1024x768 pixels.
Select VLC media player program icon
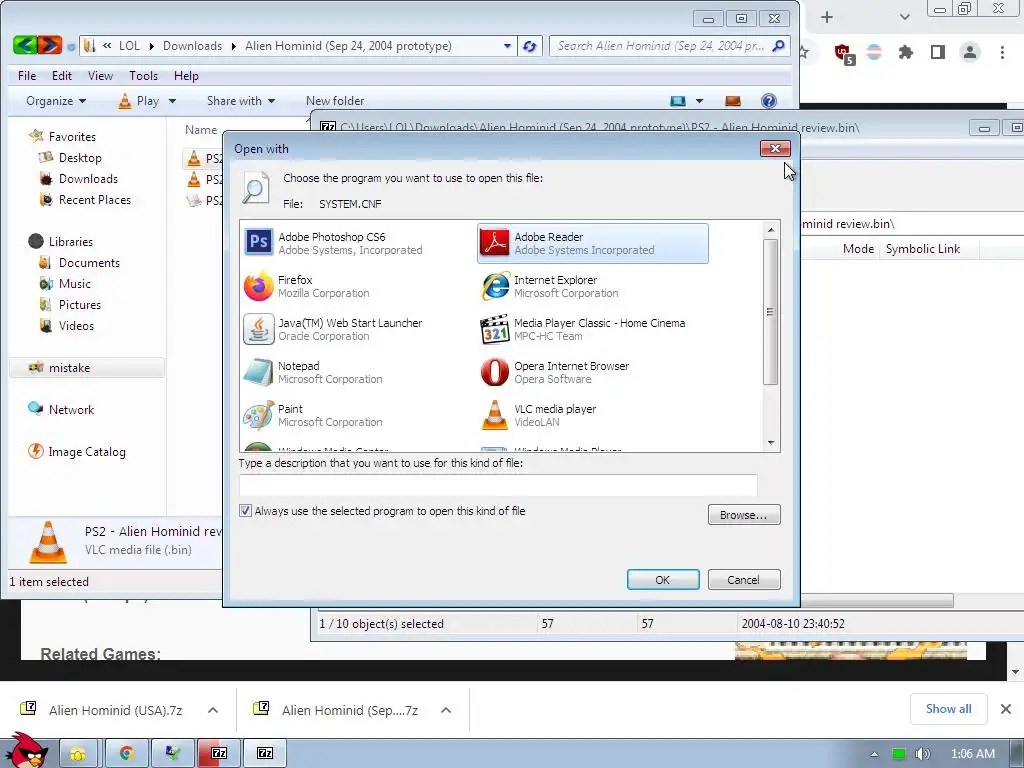(495, 415)
